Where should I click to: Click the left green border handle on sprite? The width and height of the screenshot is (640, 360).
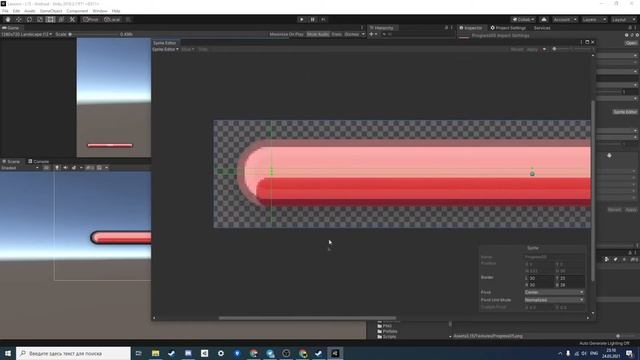pos(271,171)
